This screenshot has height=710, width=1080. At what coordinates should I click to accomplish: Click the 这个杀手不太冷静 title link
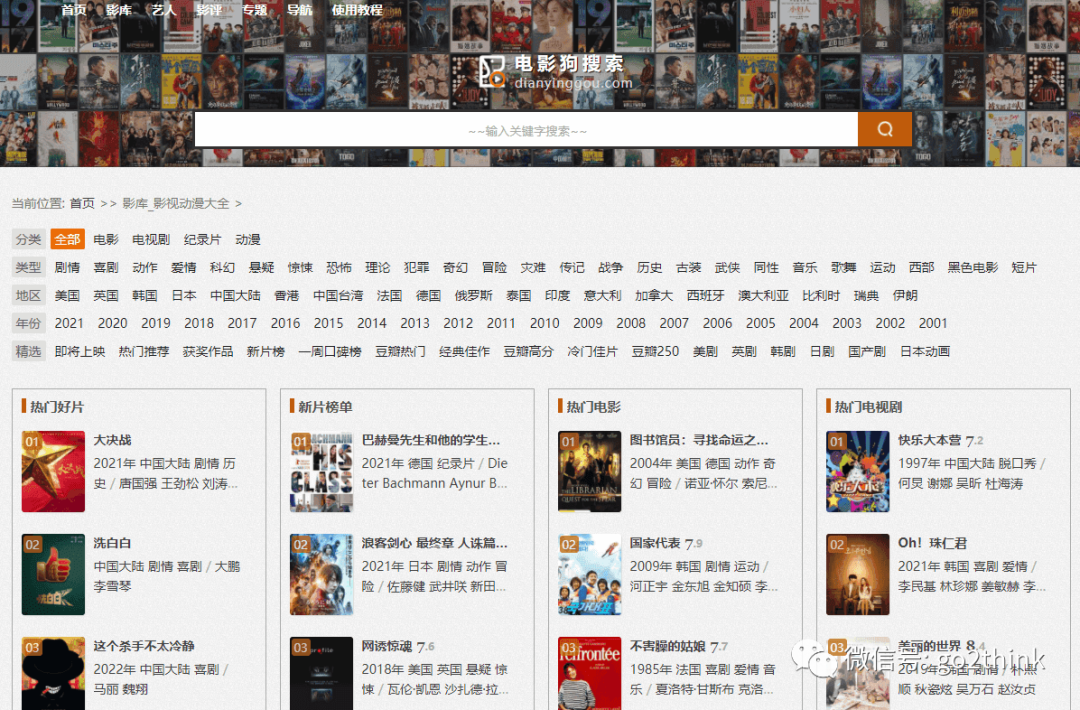coord(144,646)
